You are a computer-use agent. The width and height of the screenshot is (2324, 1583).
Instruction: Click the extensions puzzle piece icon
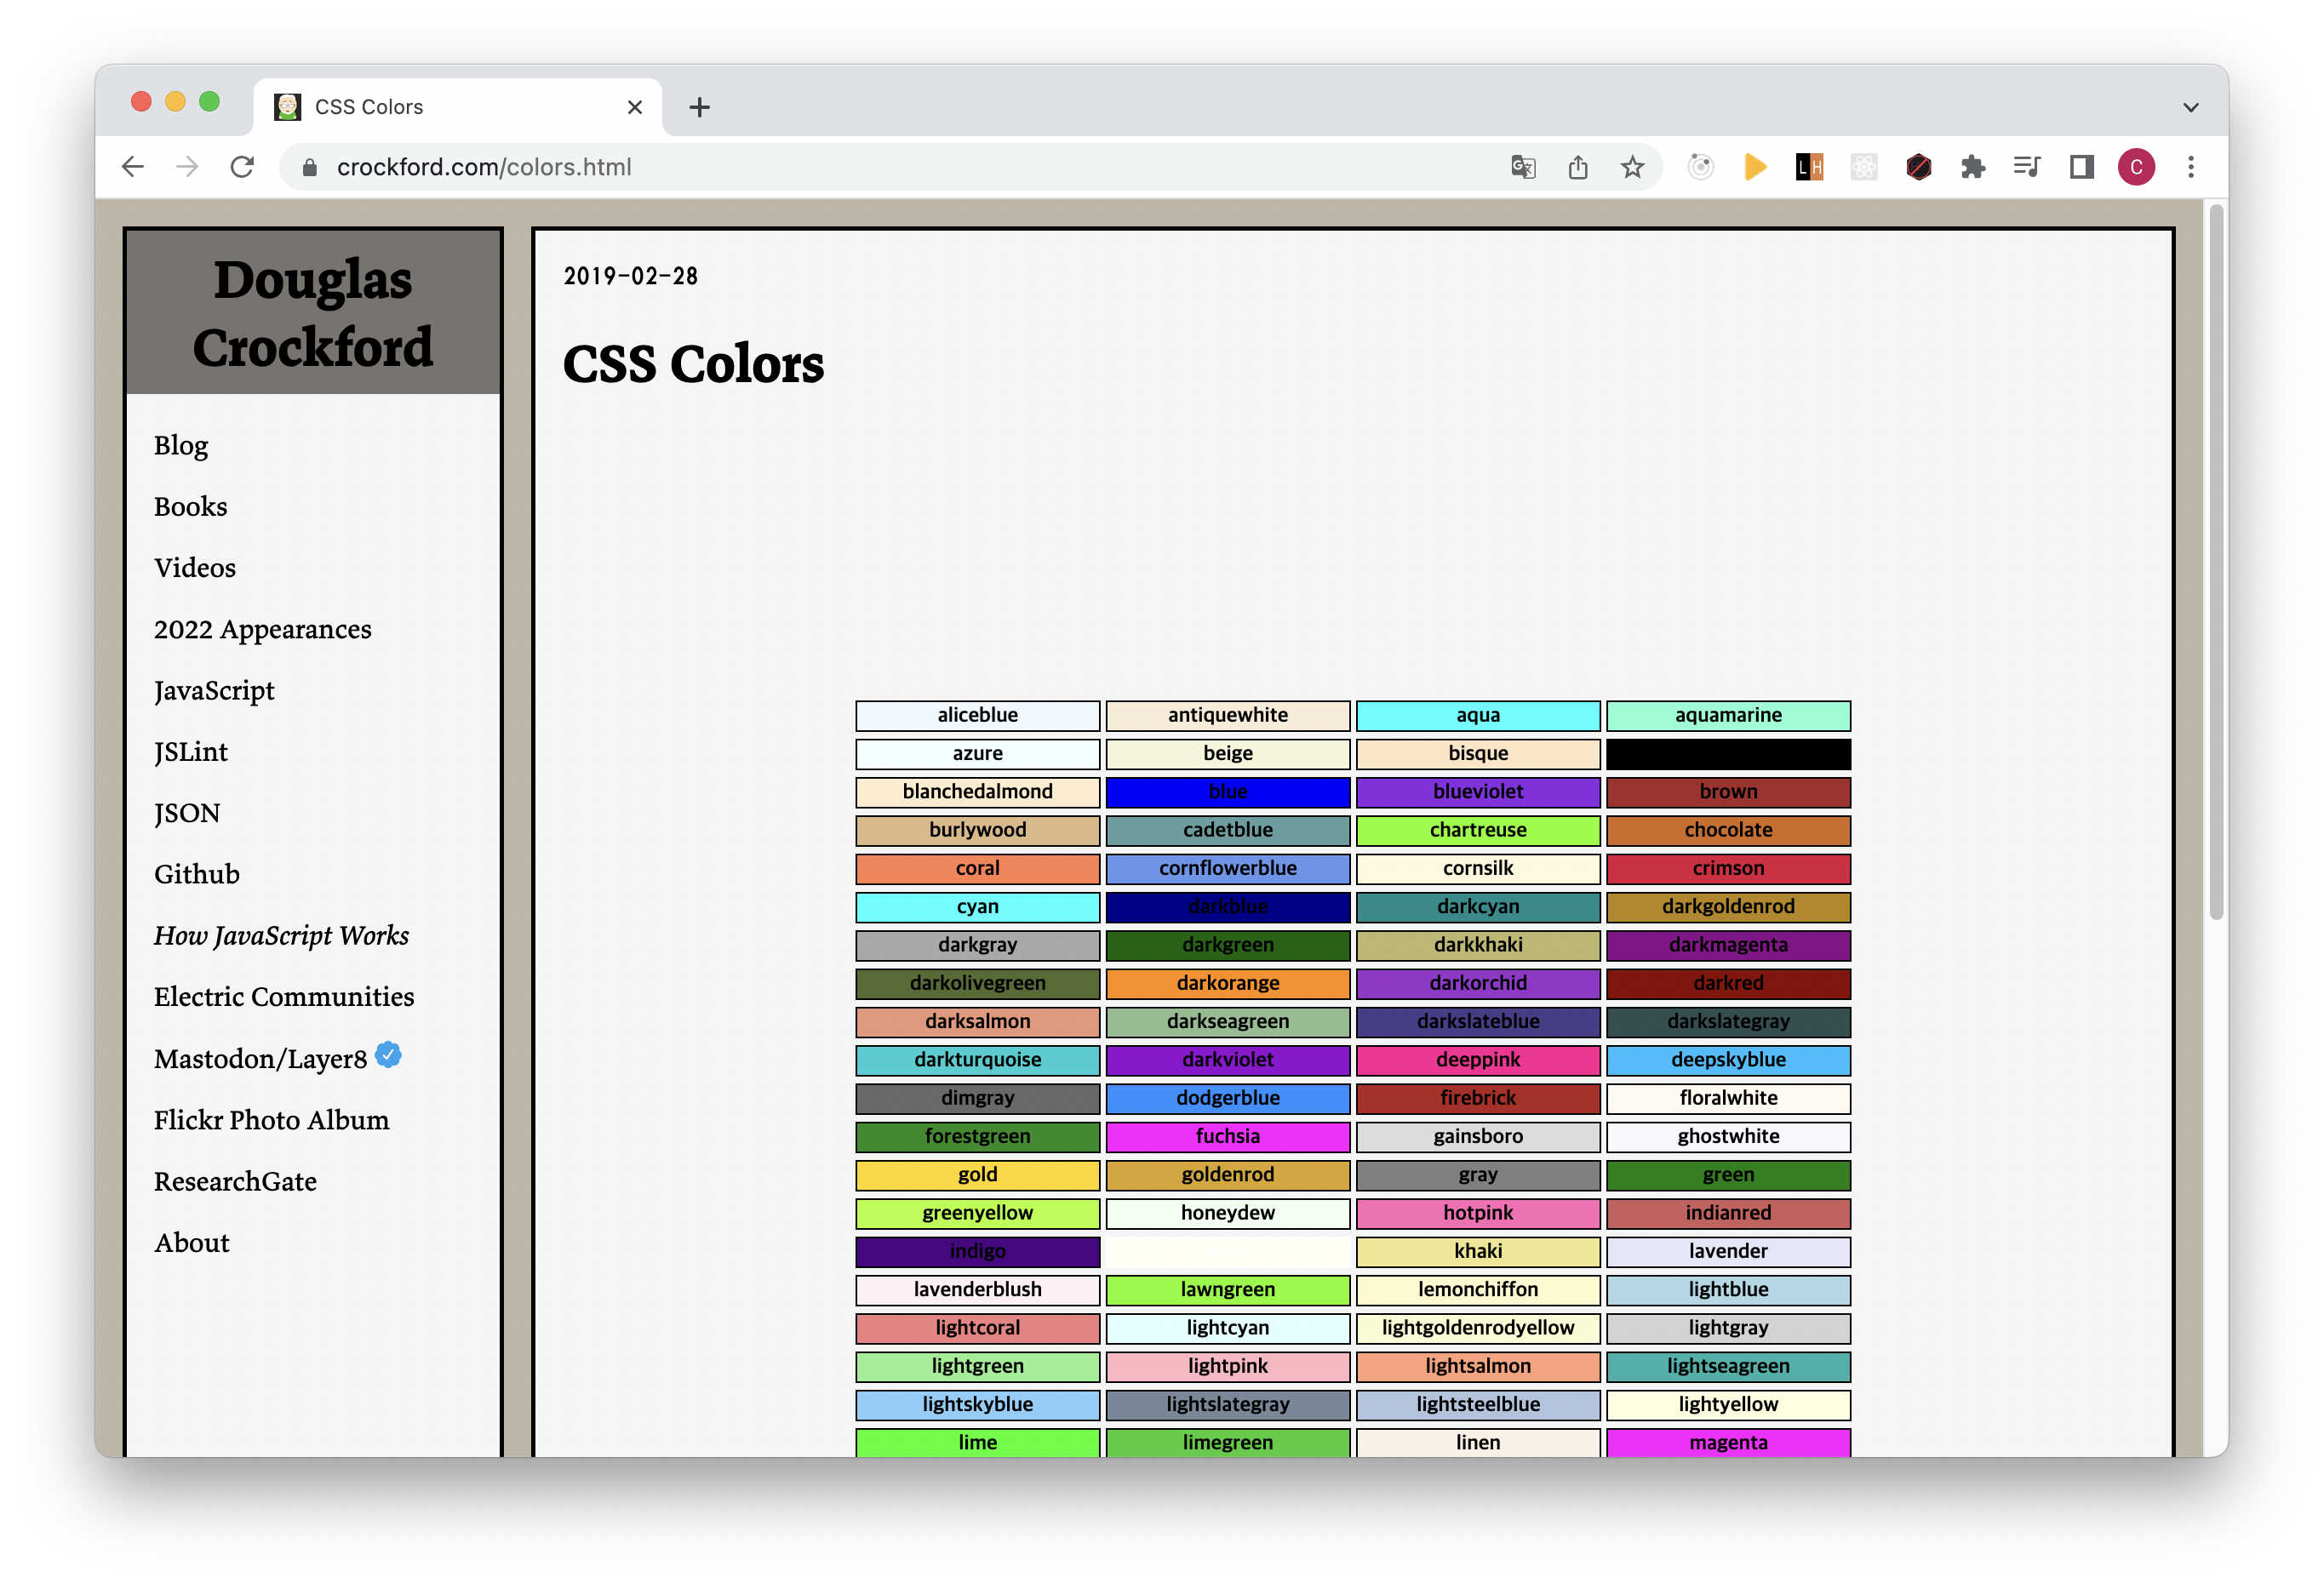tap(1972, 167)
